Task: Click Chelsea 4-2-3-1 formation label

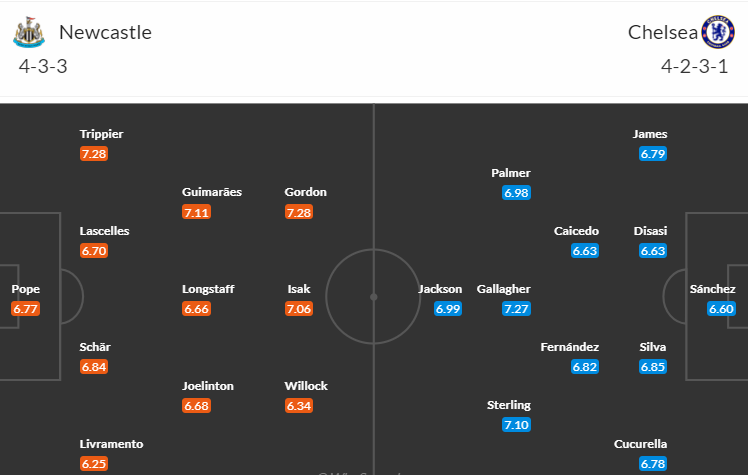Action: tap(695, 66)
